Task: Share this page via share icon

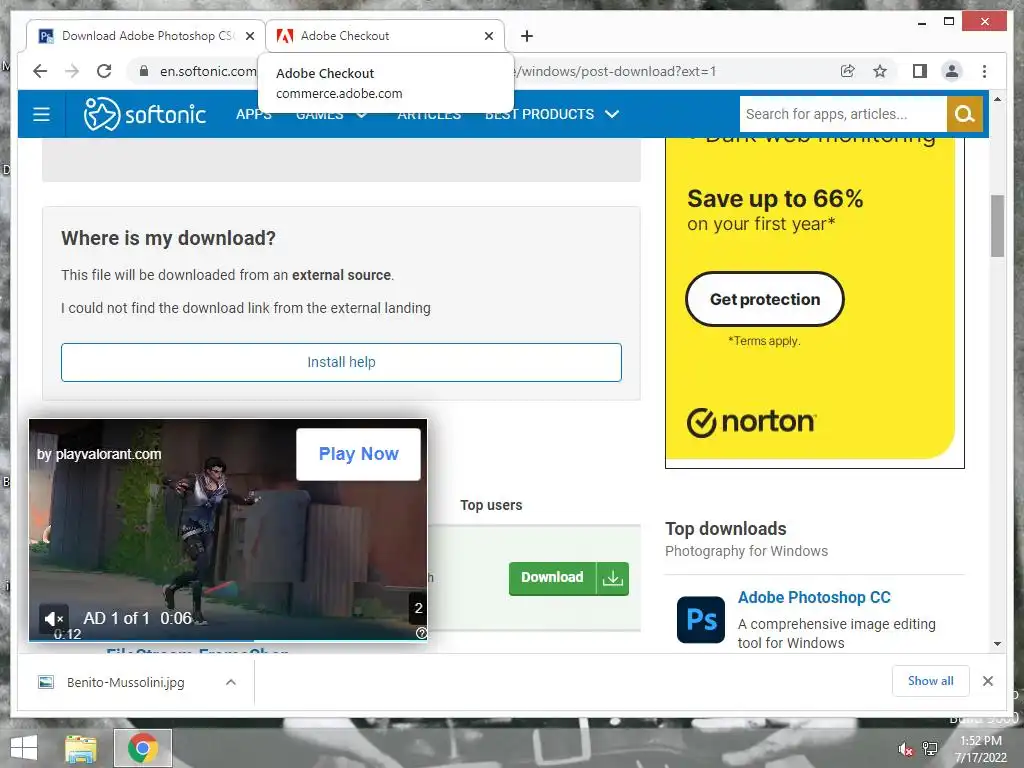Action: pyautogui.click(x=848, y=71)
